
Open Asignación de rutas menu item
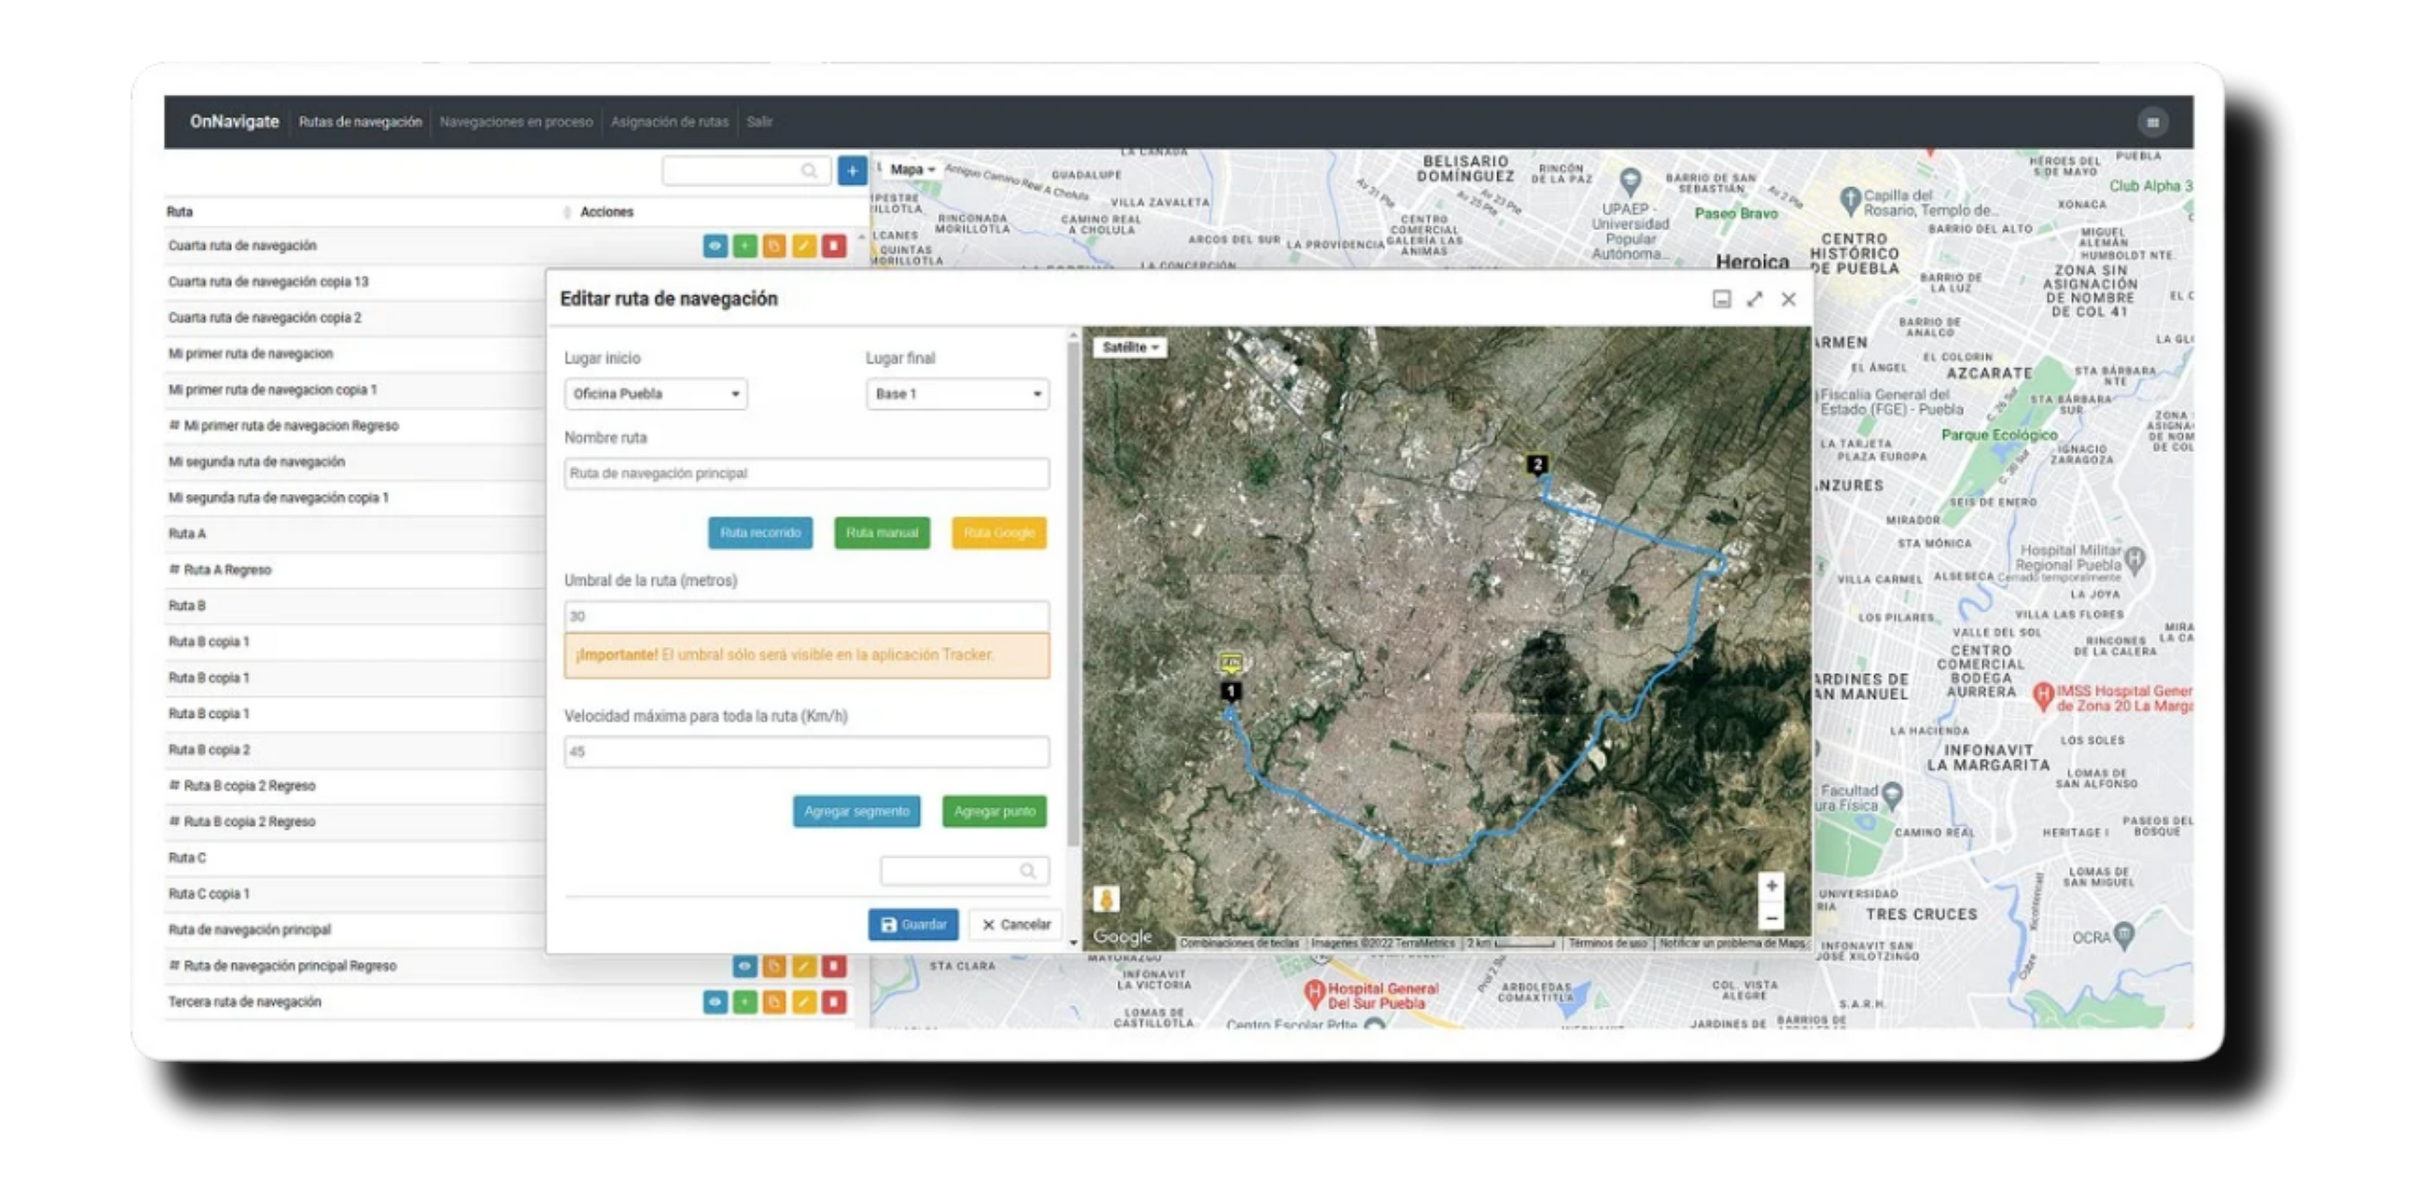669,122
